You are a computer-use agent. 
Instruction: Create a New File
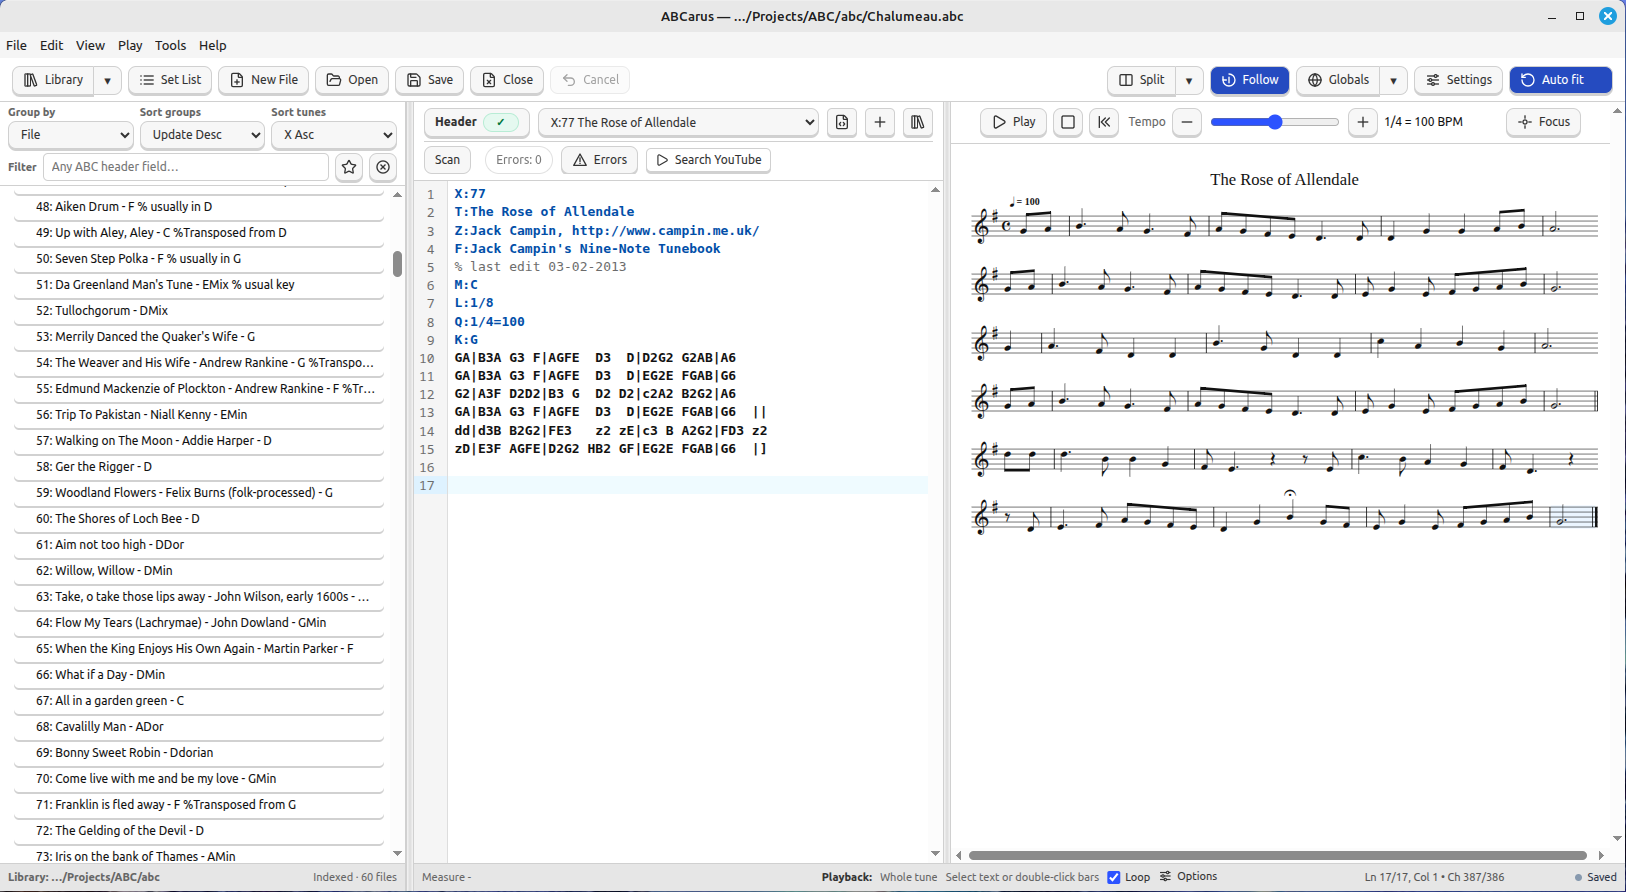tap(264, 80)
